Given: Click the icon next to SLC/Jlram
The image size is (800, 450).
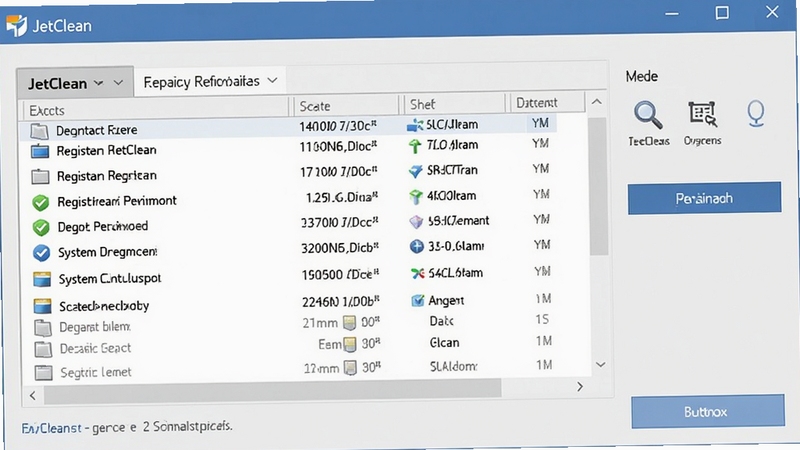Looking at the screenshot, I should (415, 125).
